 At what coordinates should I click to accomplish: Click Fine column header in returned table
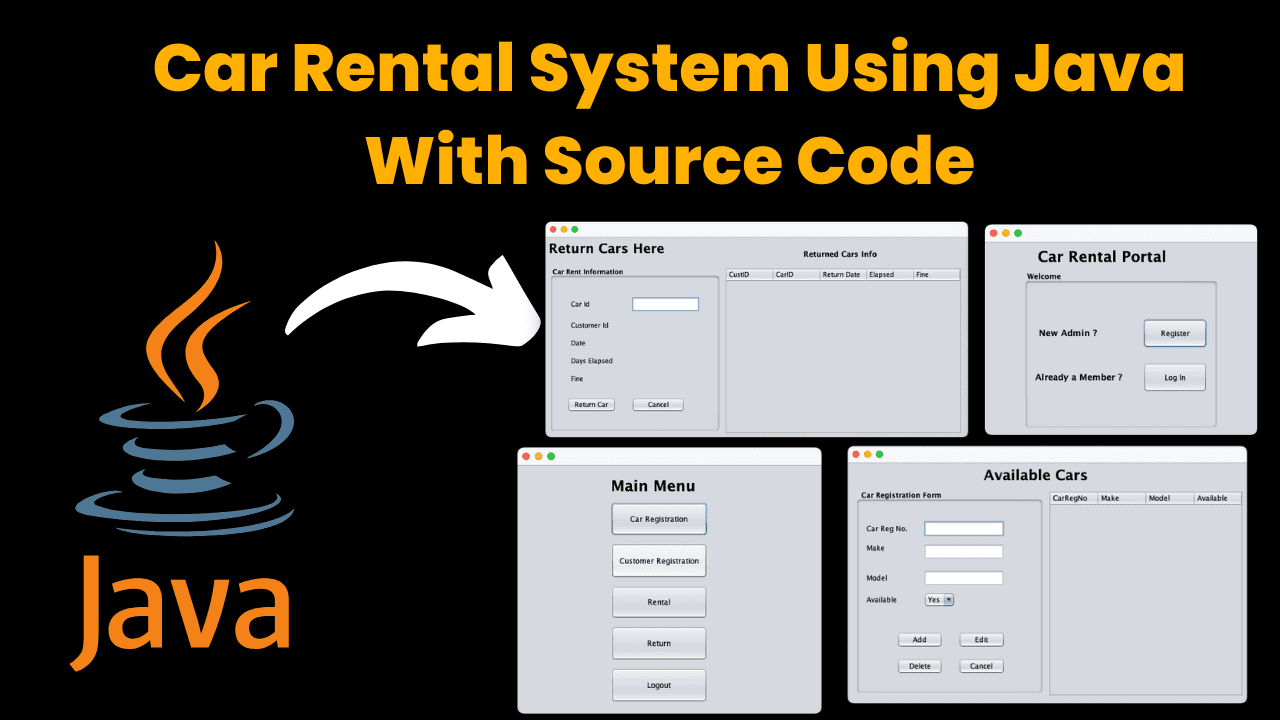click(937, 274)
